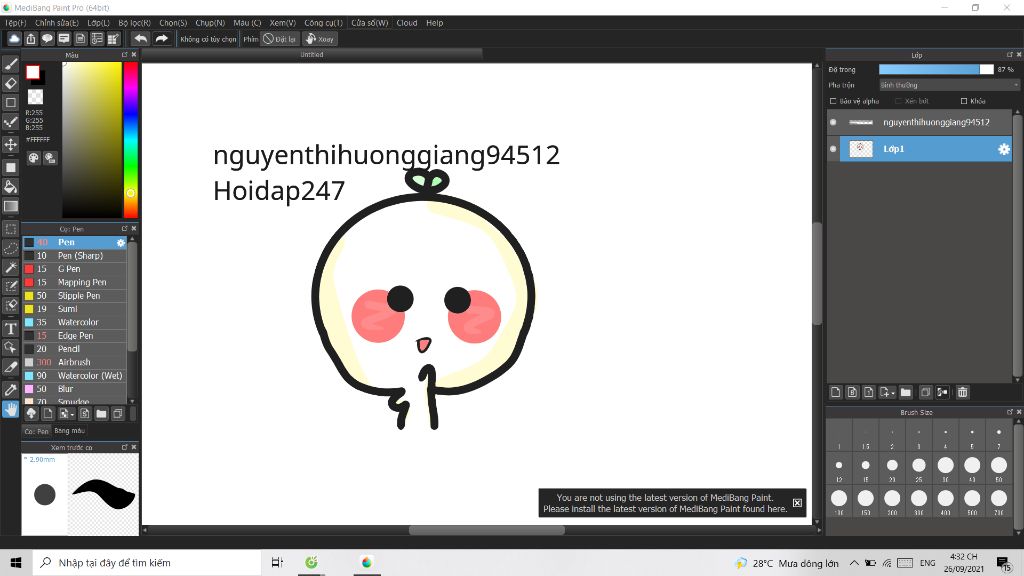Delete layer with the trash icon

click(x=963, y=392)
